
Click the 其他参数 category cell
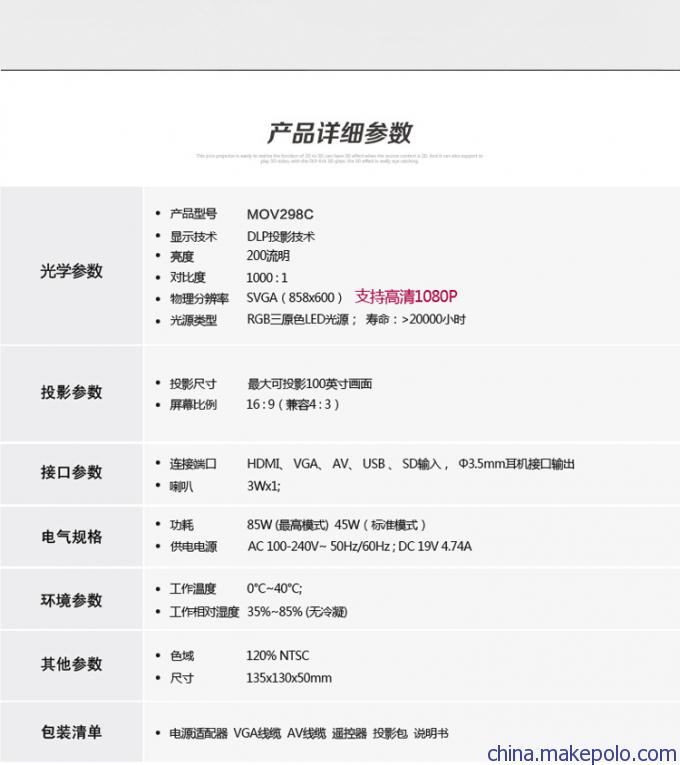point(71,664)
